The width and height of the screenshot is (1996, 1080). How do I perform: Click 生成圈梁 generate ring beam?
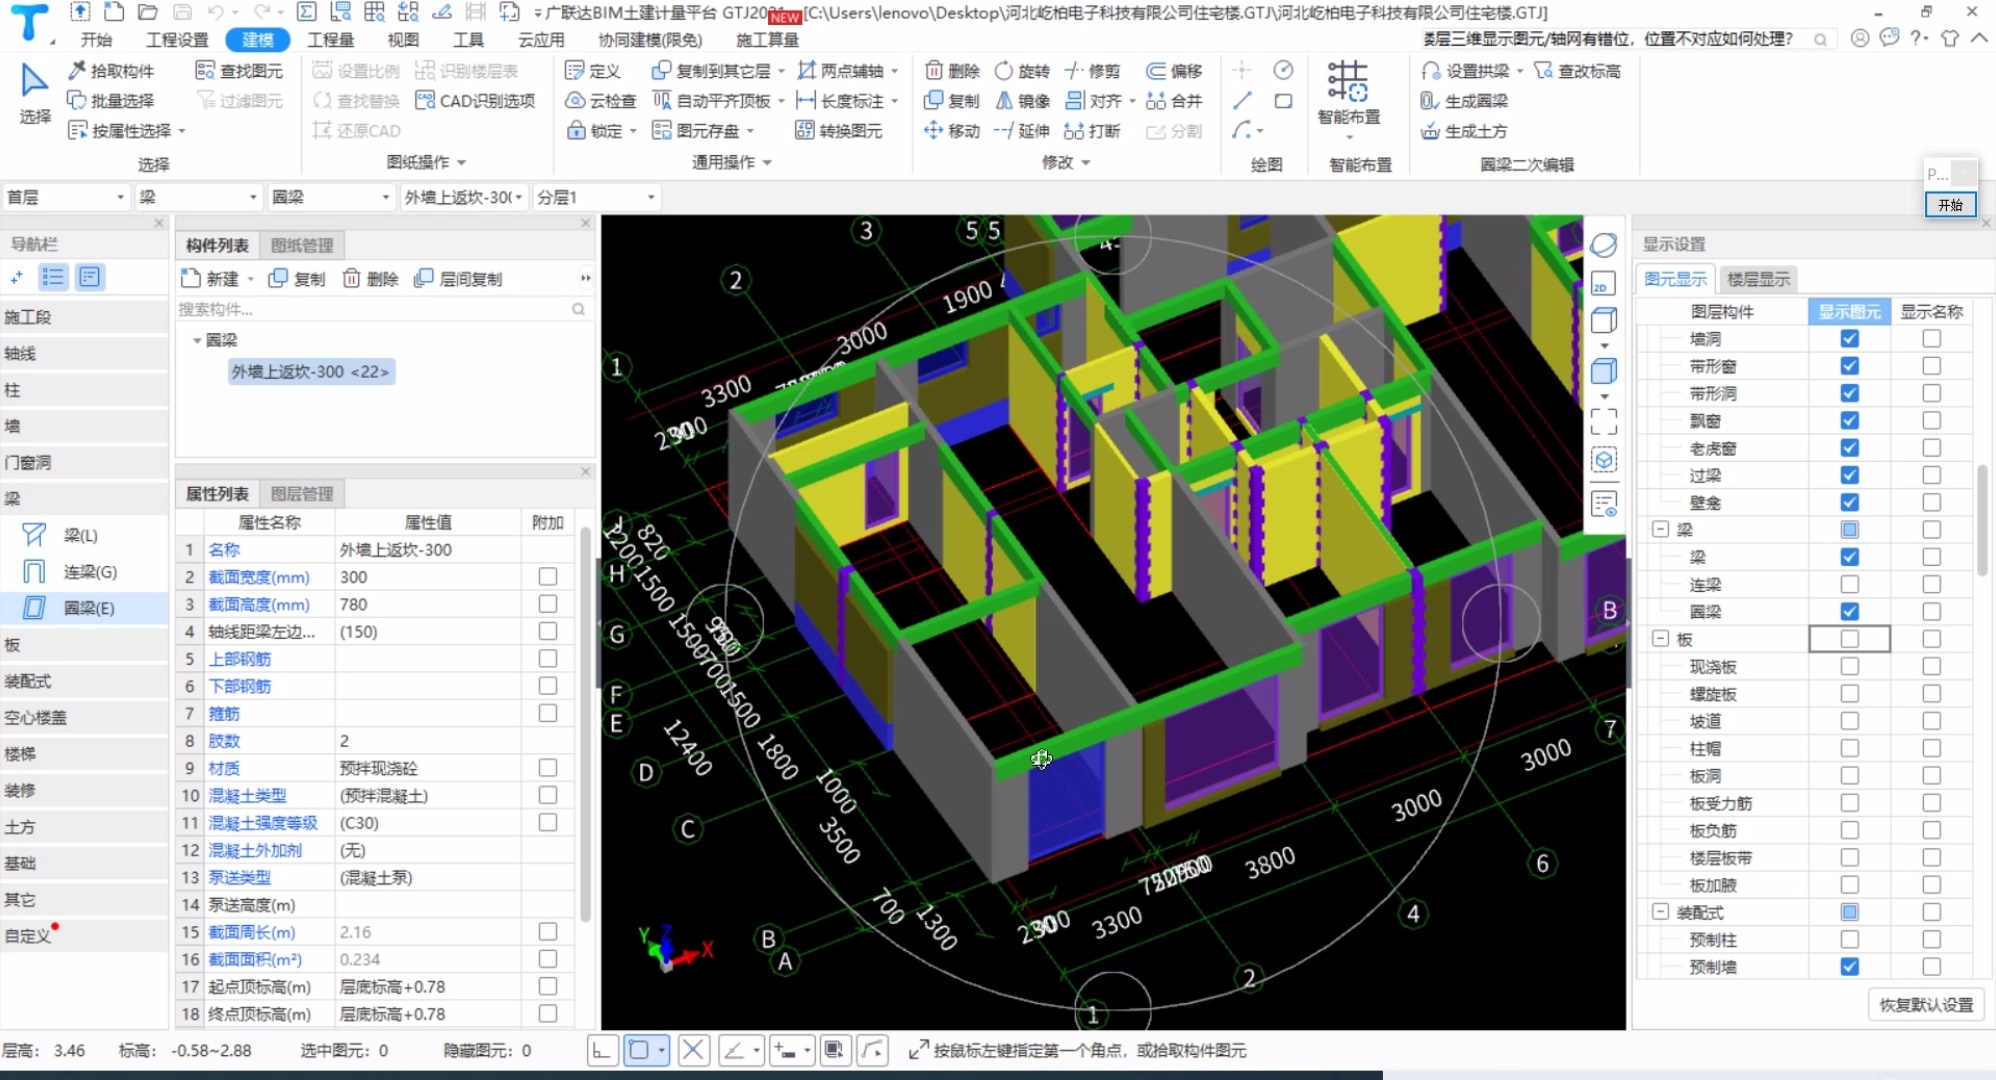(1464, 100)
